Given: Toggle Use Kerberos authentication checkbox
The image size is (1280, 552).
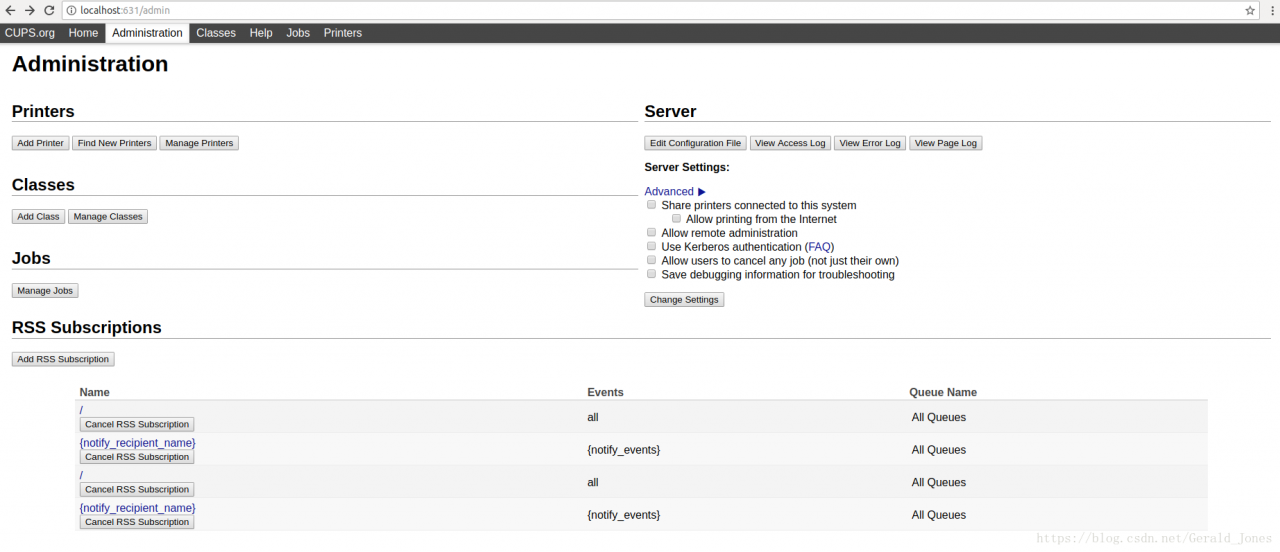Looking at the screenshot, I should click(651, 246).
